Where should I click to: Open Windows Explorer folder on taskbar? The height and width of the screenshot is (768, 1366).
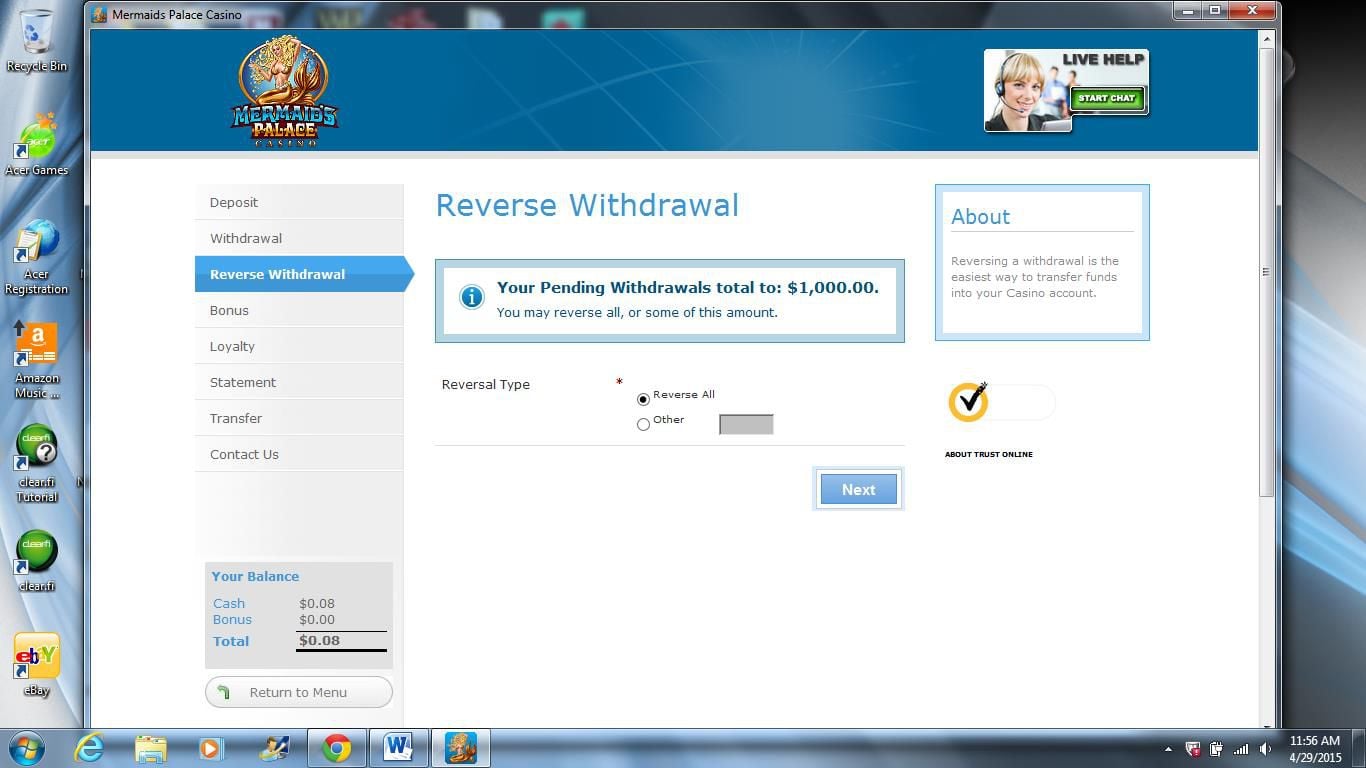point(151,748)
